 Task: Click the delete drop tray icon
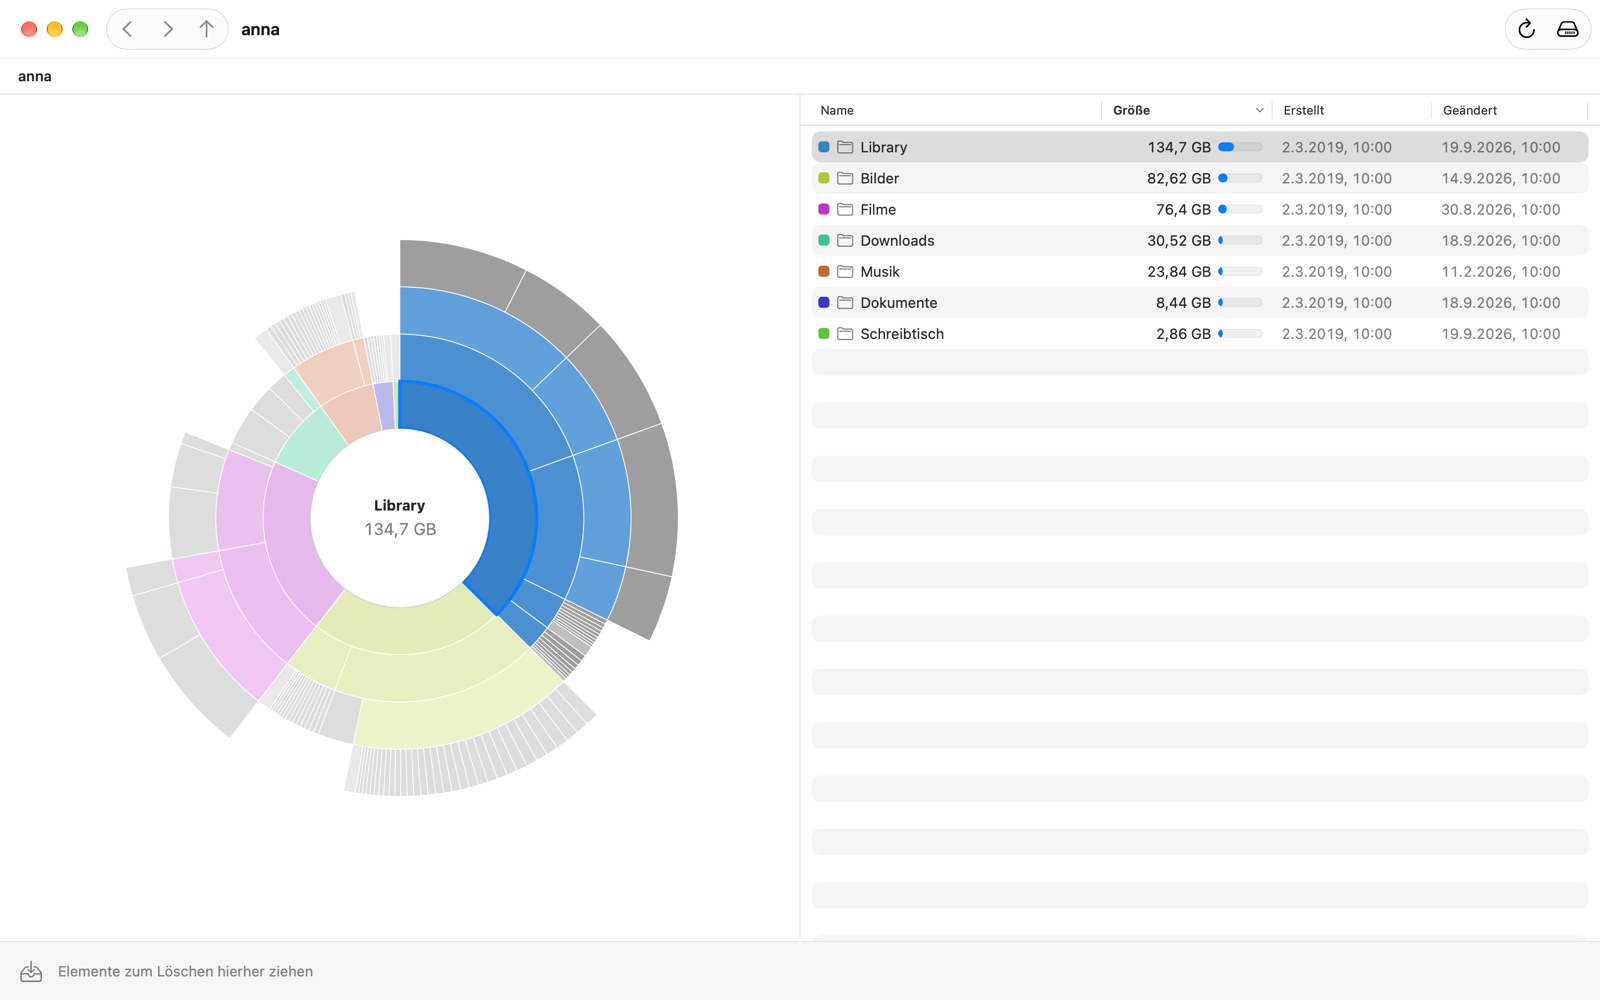31,971
